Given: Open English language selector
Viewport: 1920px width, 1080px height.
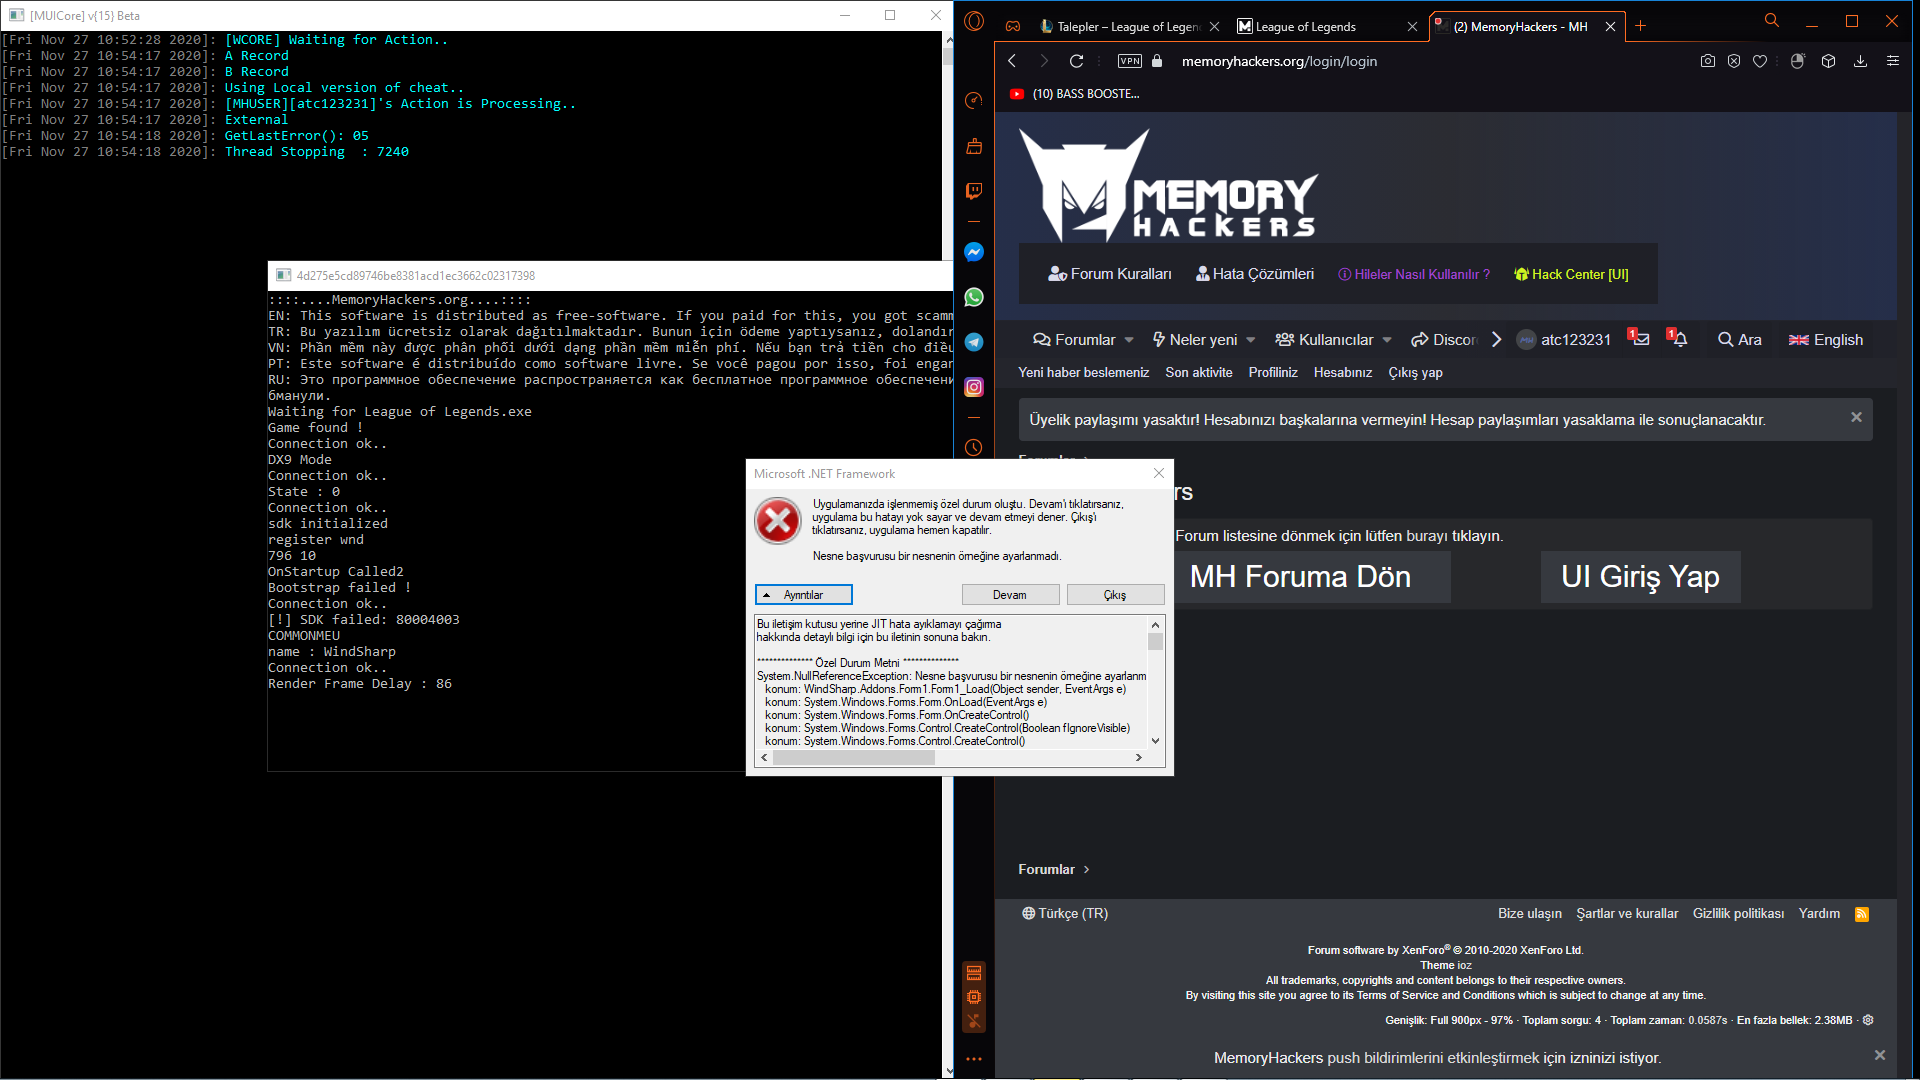Looking at the screenshot, I should [1826, 340].
